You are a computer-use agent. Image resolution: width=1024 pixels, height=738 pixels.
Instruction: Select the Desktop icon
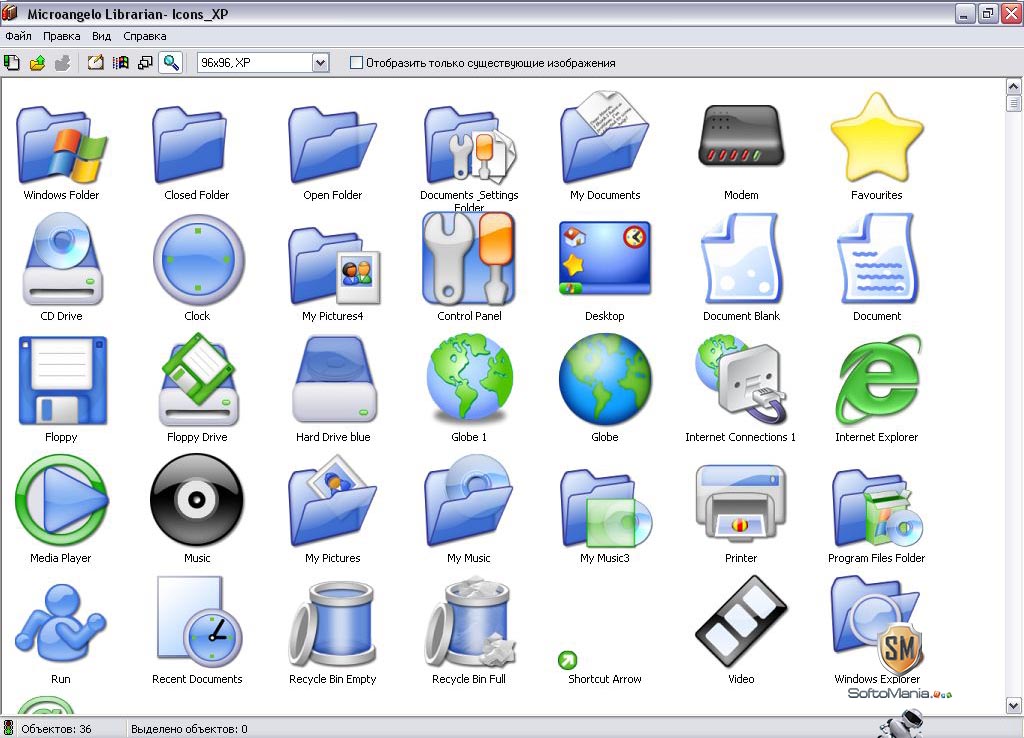click(x=605, y=259)
